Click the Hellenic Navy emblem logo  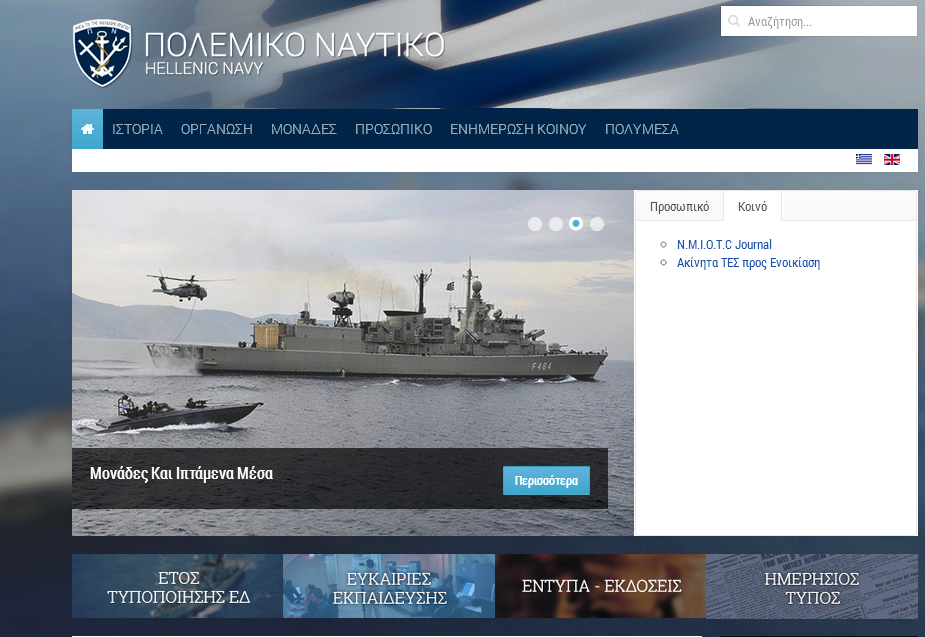[102, 53]
